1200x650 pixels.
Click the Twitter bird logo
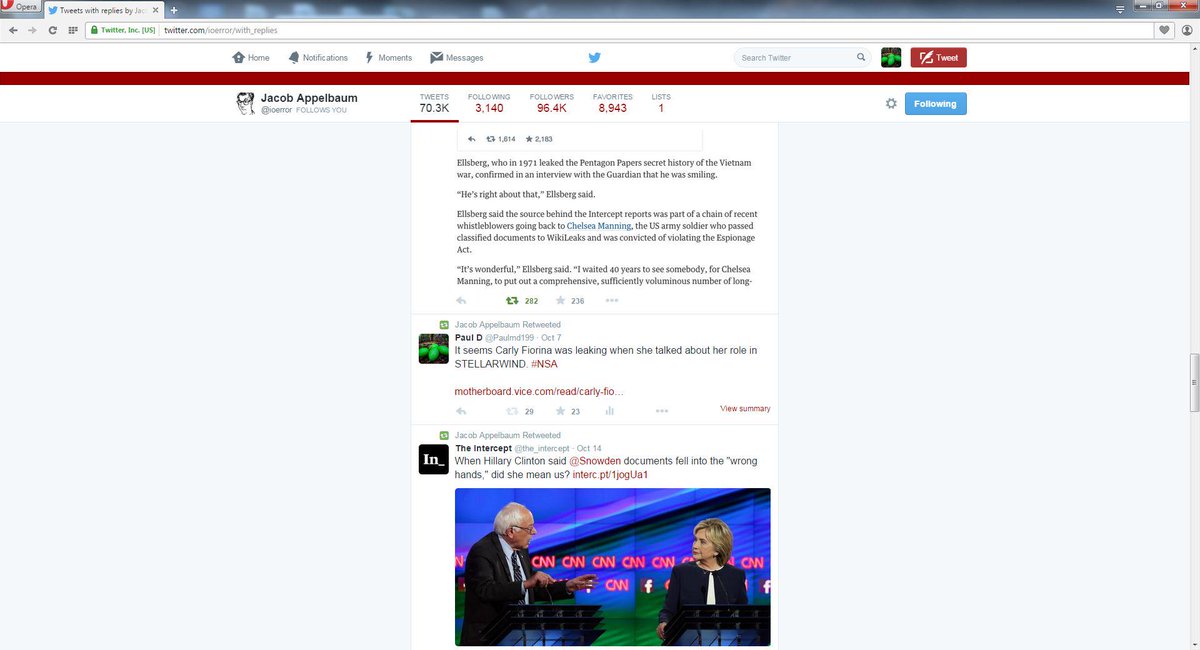[x=594, y=58]
